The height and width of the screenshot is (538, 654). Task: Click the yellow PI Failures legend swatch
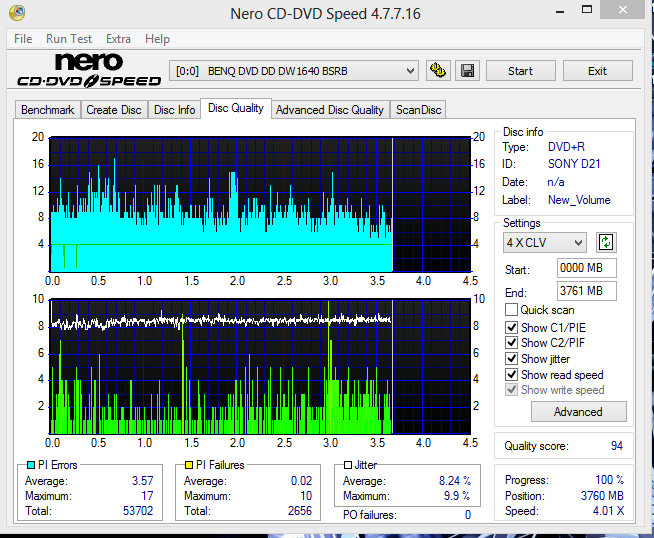pyautogui.click(x=189, y=465)
